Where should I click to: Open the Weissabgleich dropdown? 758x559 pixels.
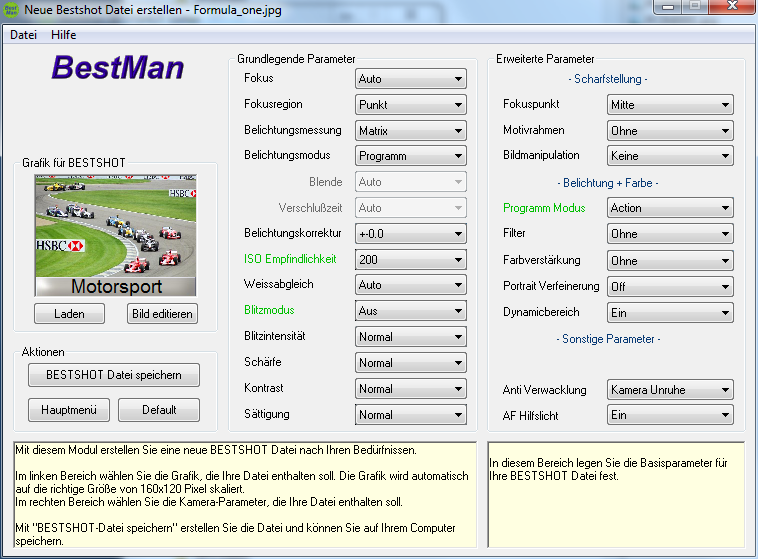pyautogui.click(x=410, y=285)
